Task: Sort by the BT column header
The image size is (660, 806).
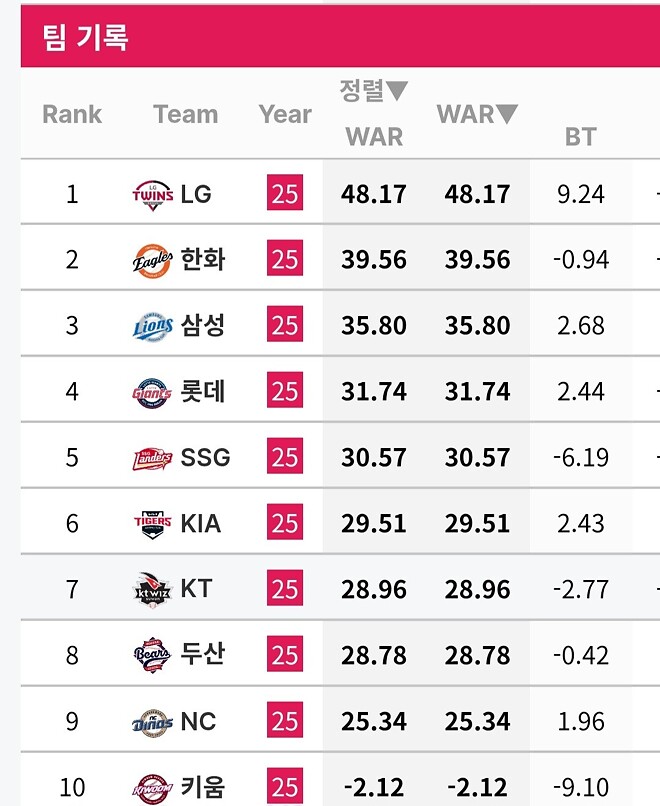Action: [x=581, y=137]
